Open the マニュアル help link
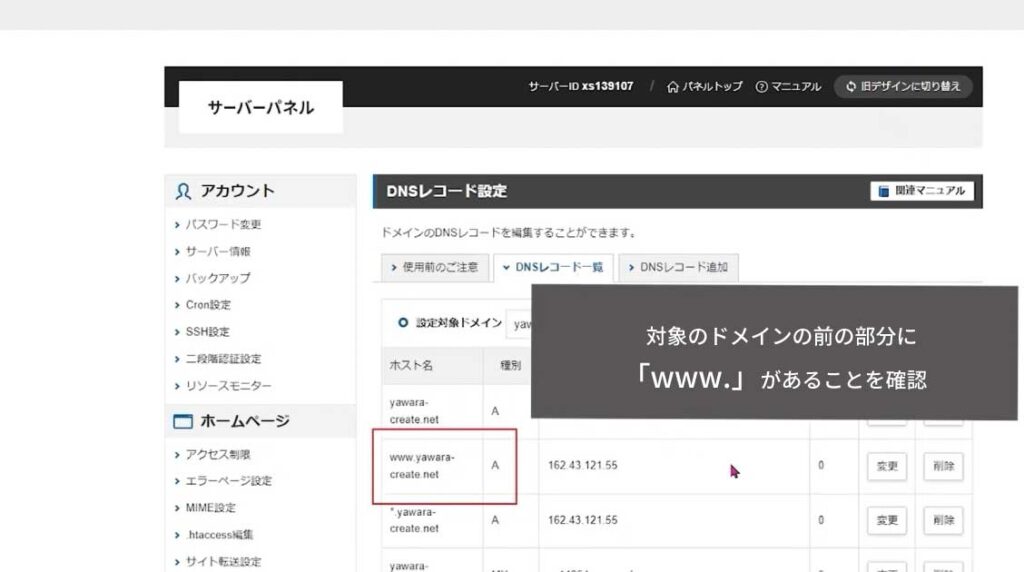 (x=788, y=86)
